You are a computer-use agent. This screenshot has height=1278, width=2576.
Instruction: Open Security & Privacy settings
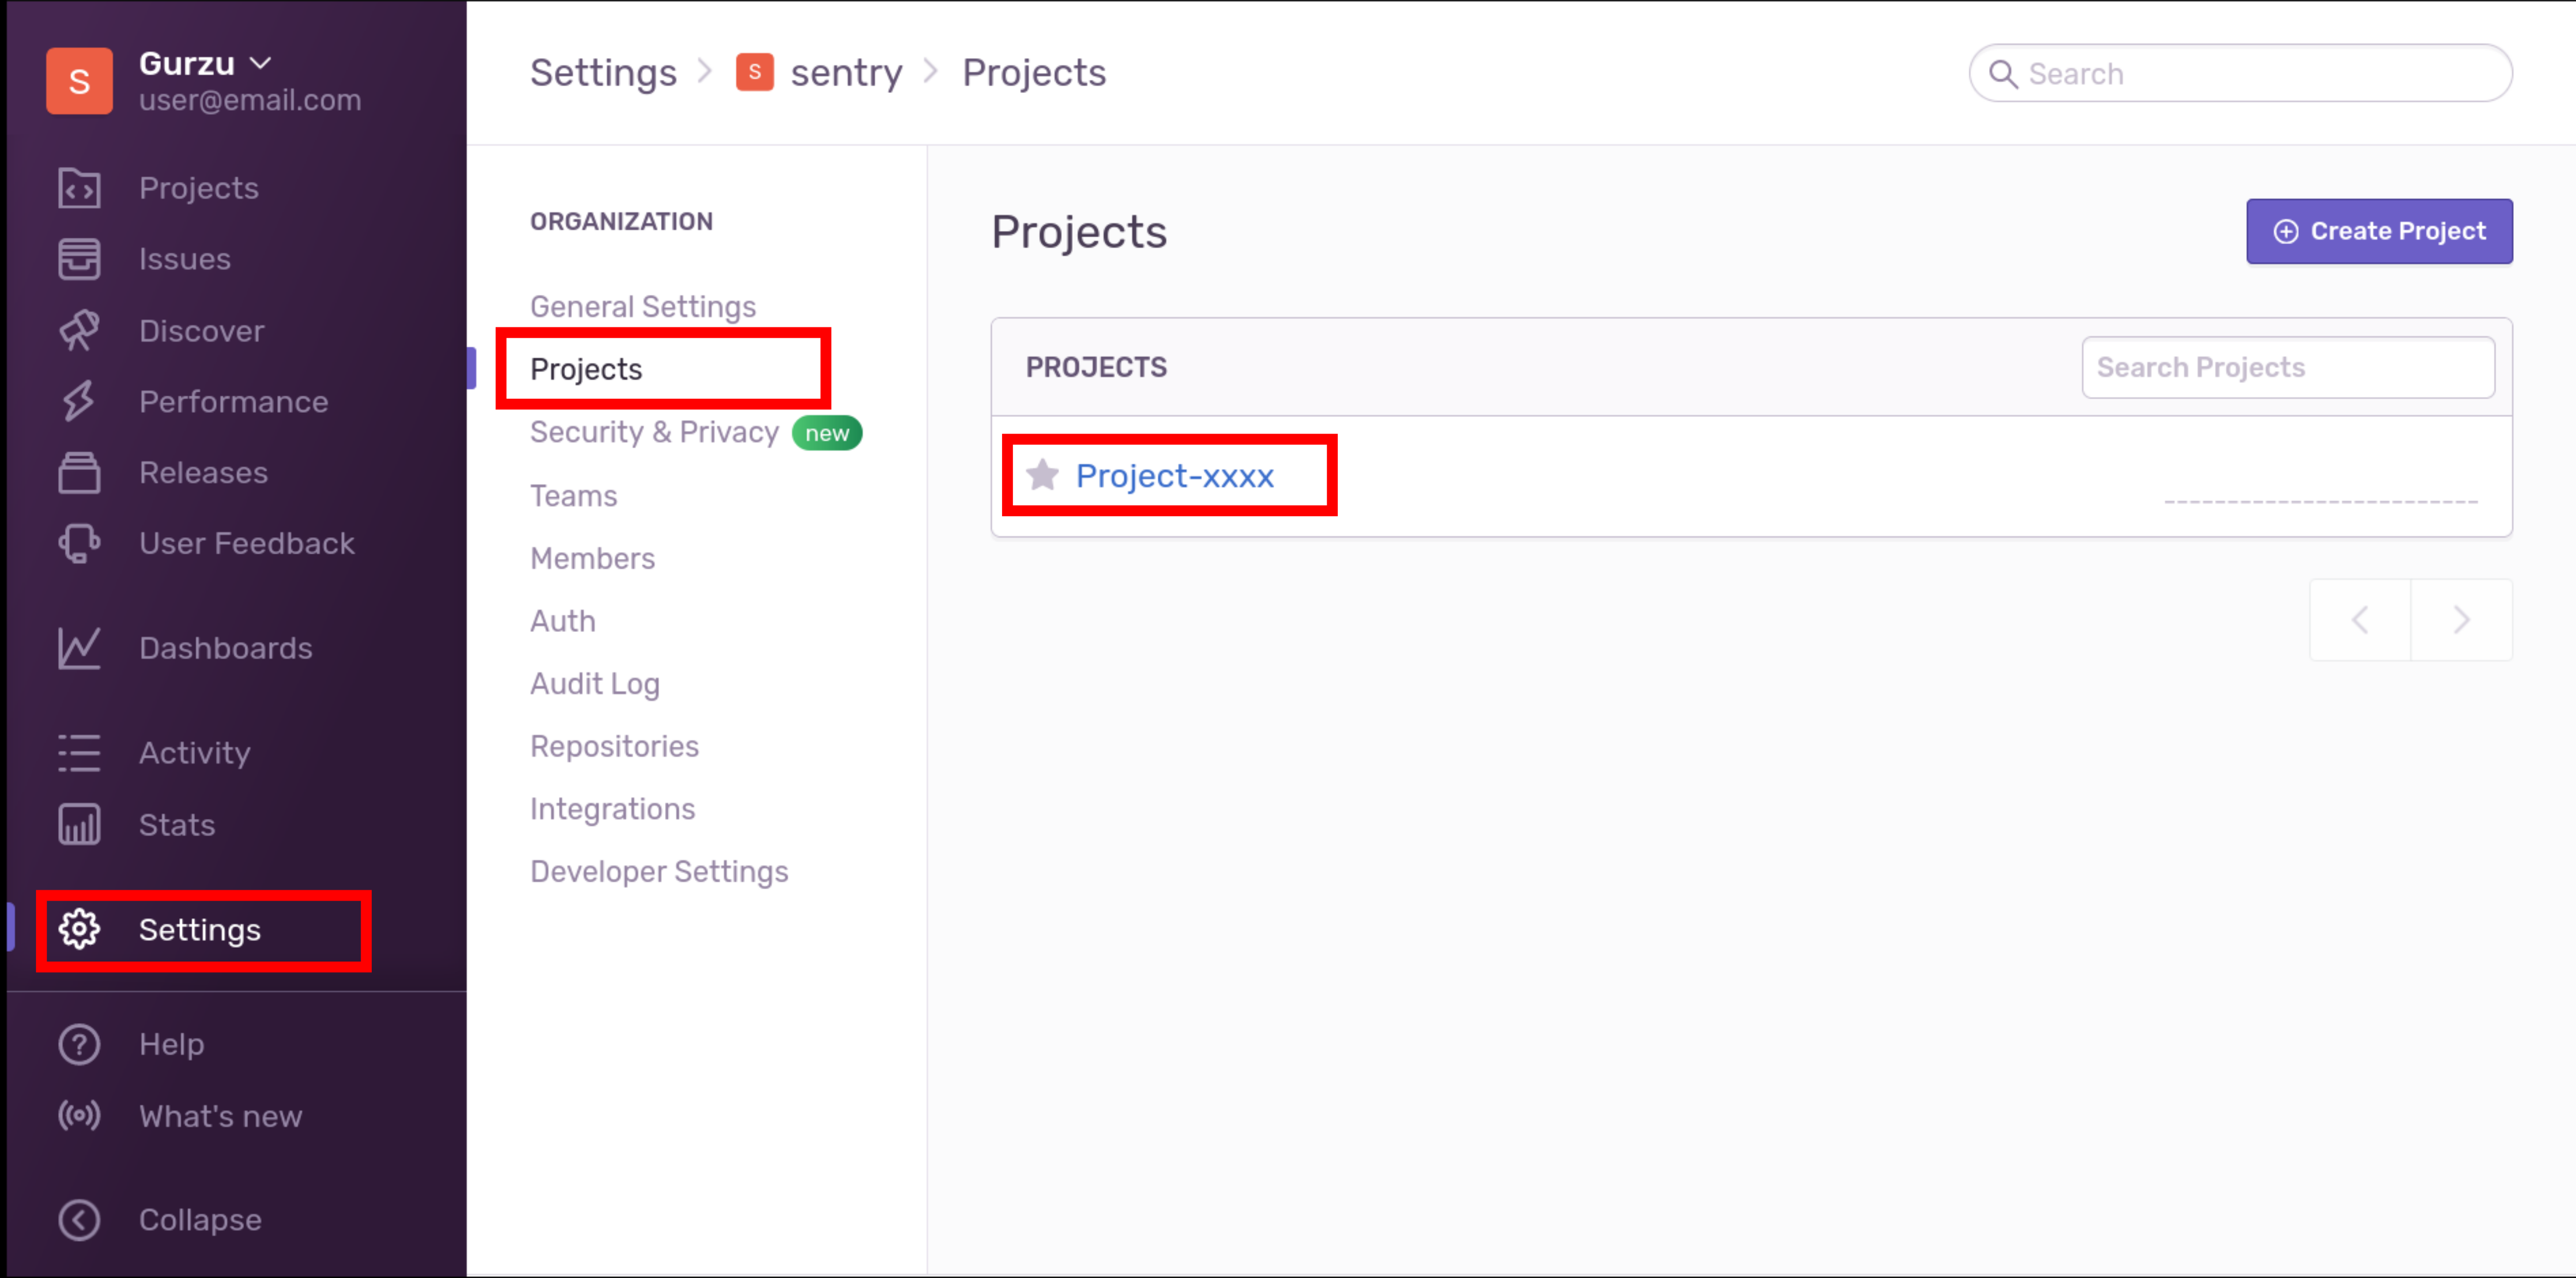(654, 433)
